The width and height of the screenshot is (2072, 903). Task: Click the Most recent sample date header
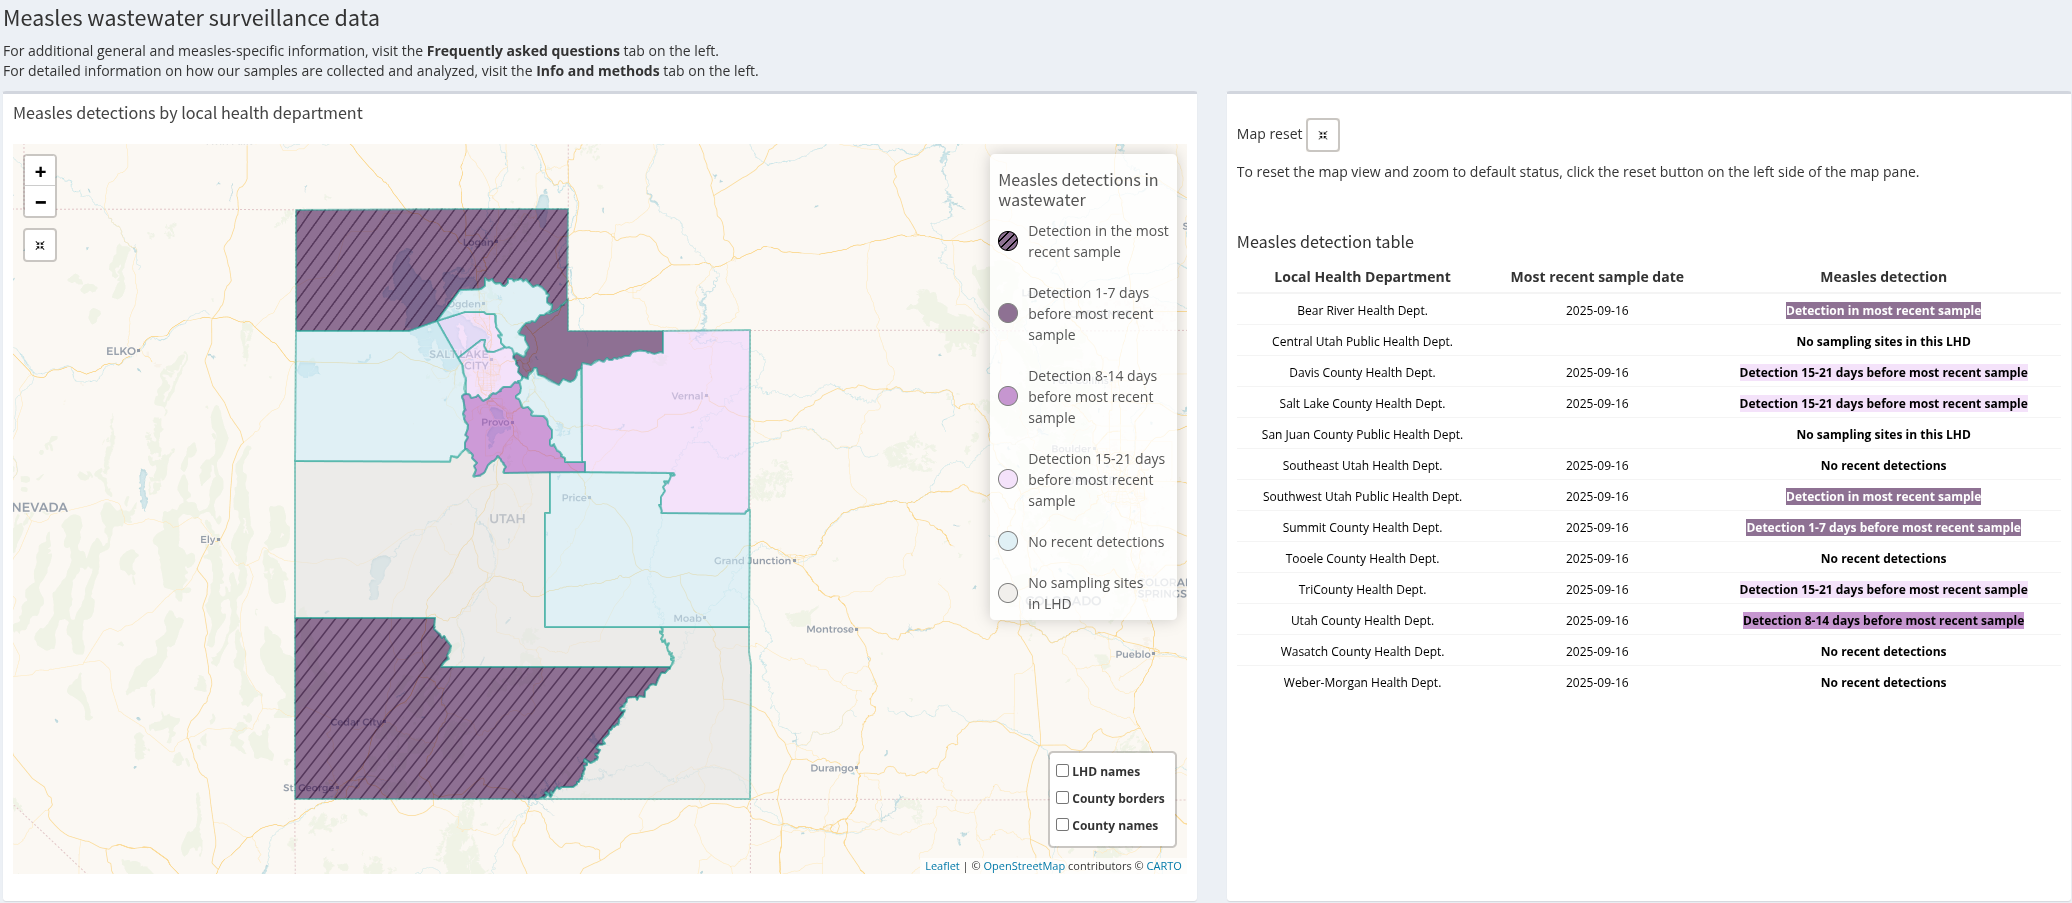point(1596,277)
